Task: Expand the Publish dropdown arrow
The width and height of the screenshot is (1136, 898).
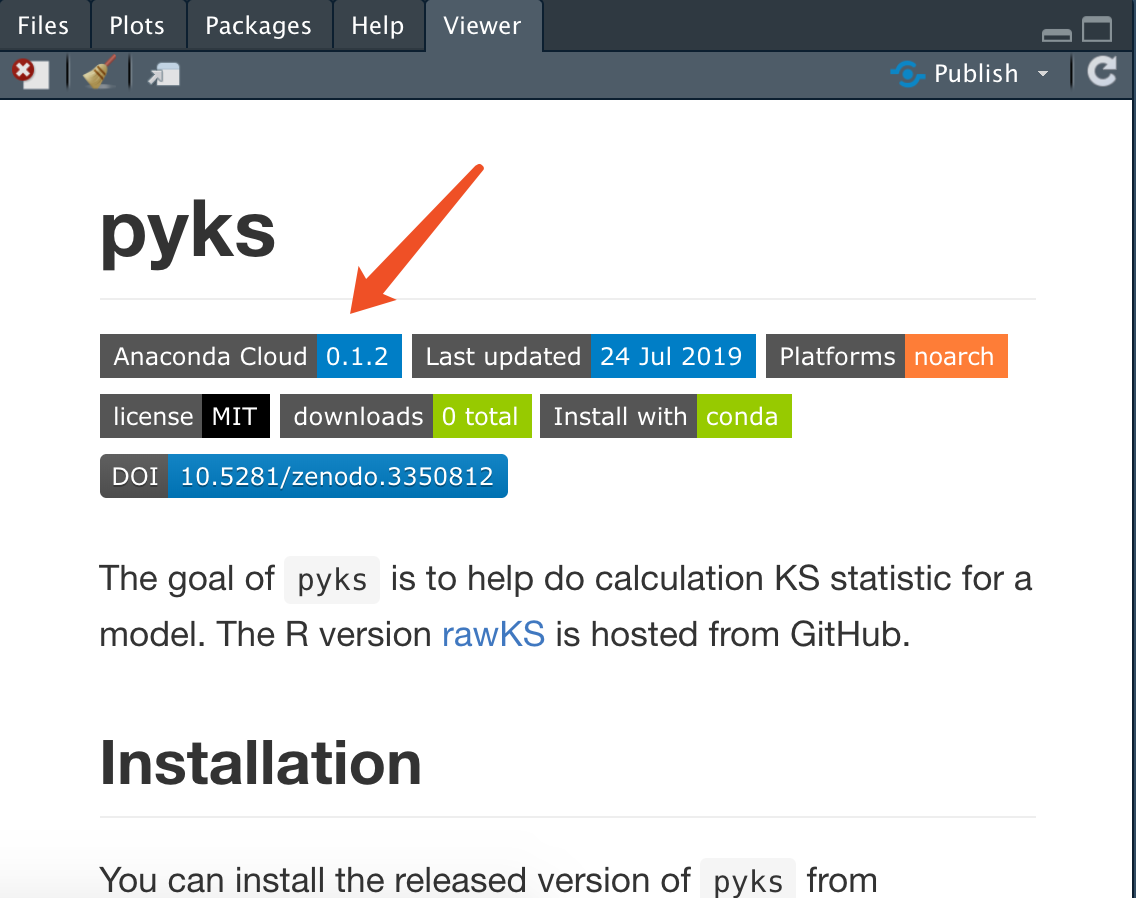Action: point(1043,73)
